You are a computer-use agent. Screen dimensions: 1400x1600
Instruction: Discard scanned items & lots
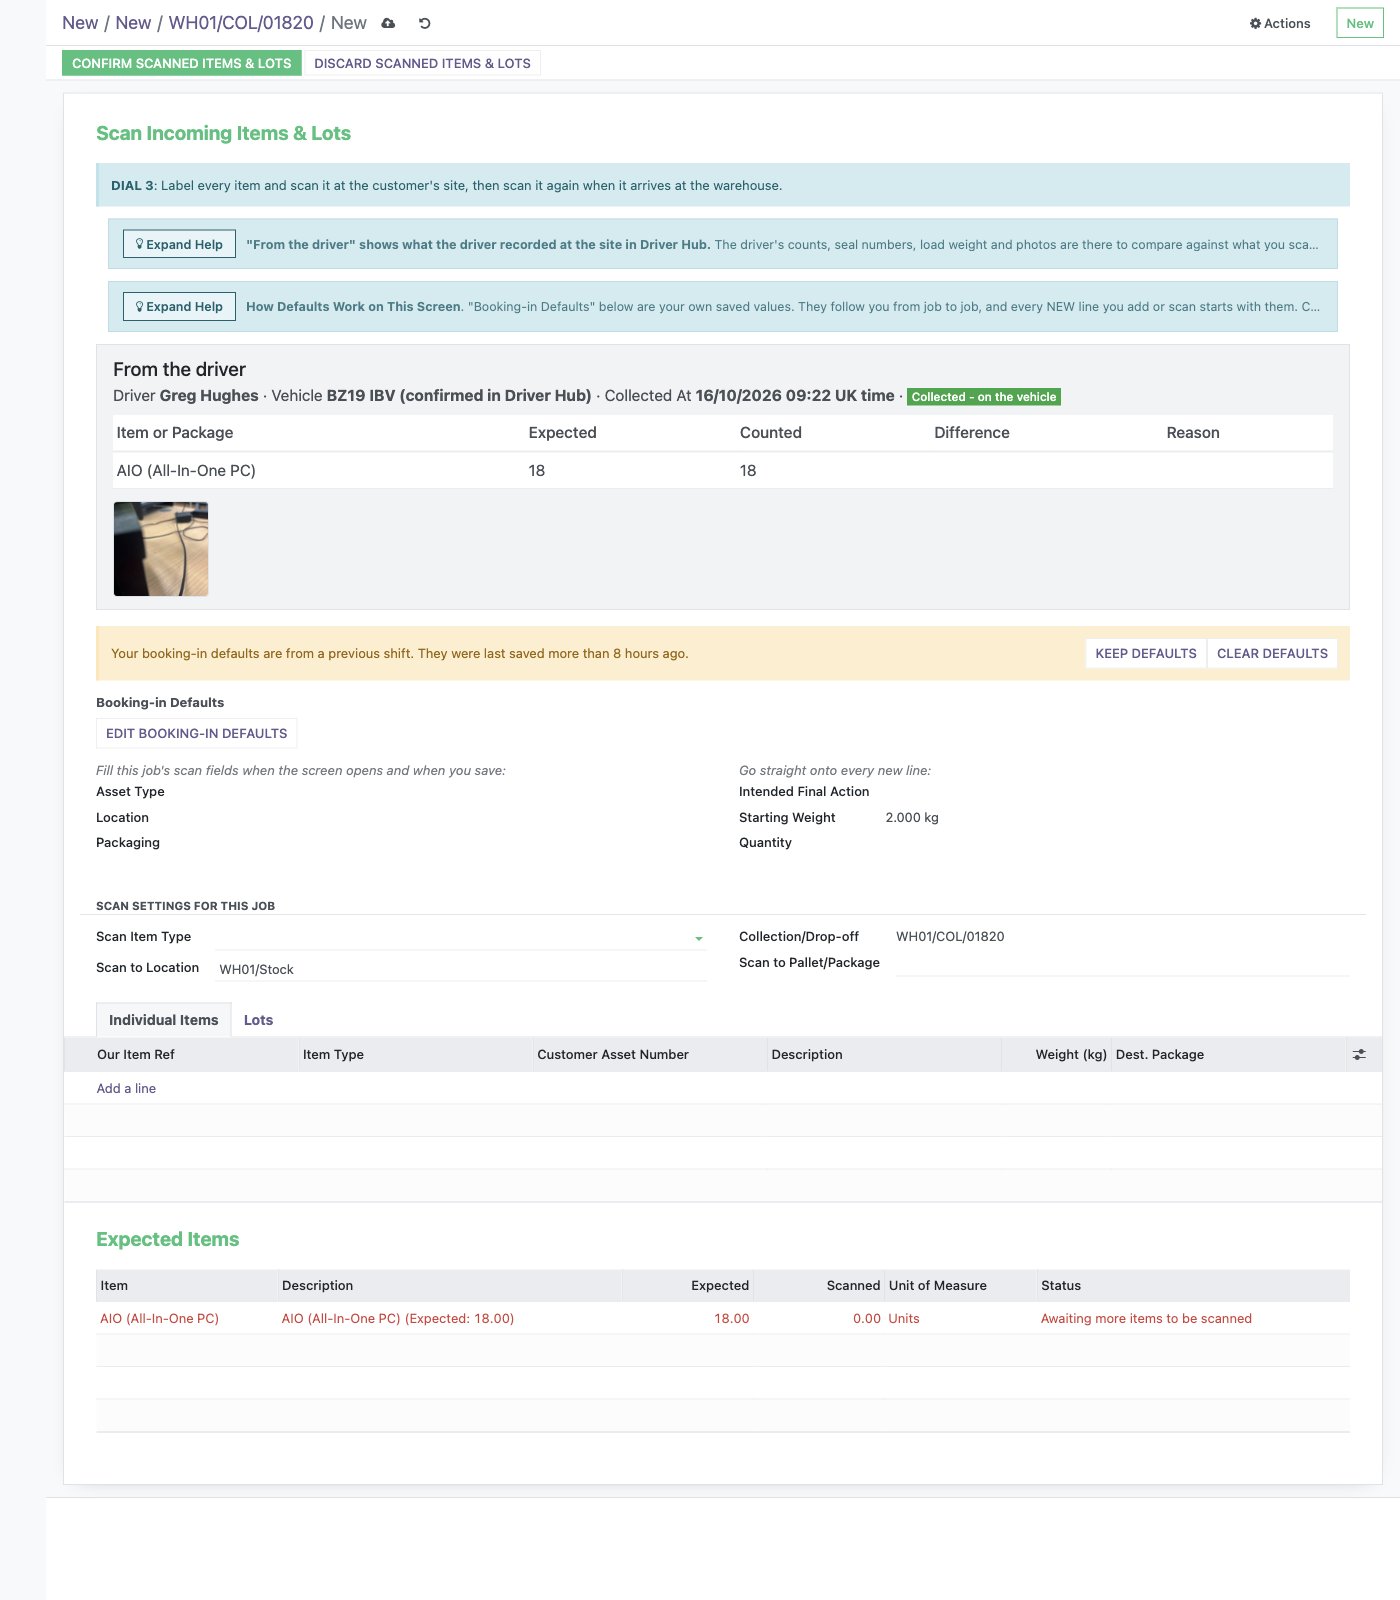(422, 63)
